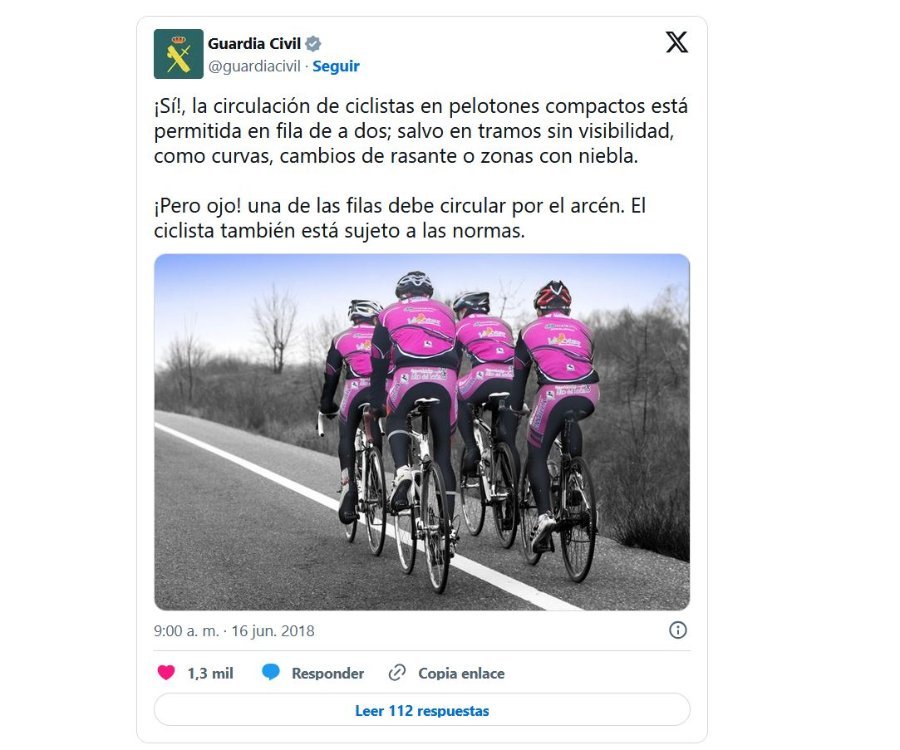Follow the account via Seguir
This screenshot has width=900, height=750.
[x=336, y=67]
